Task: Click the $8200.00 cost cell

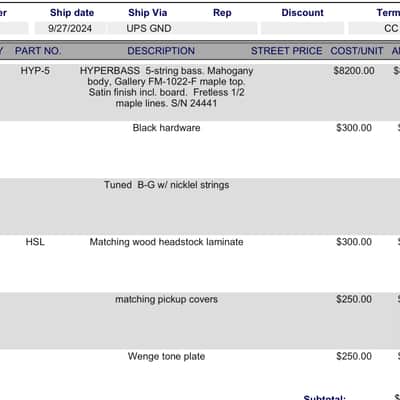Action: tap(354, 71)
